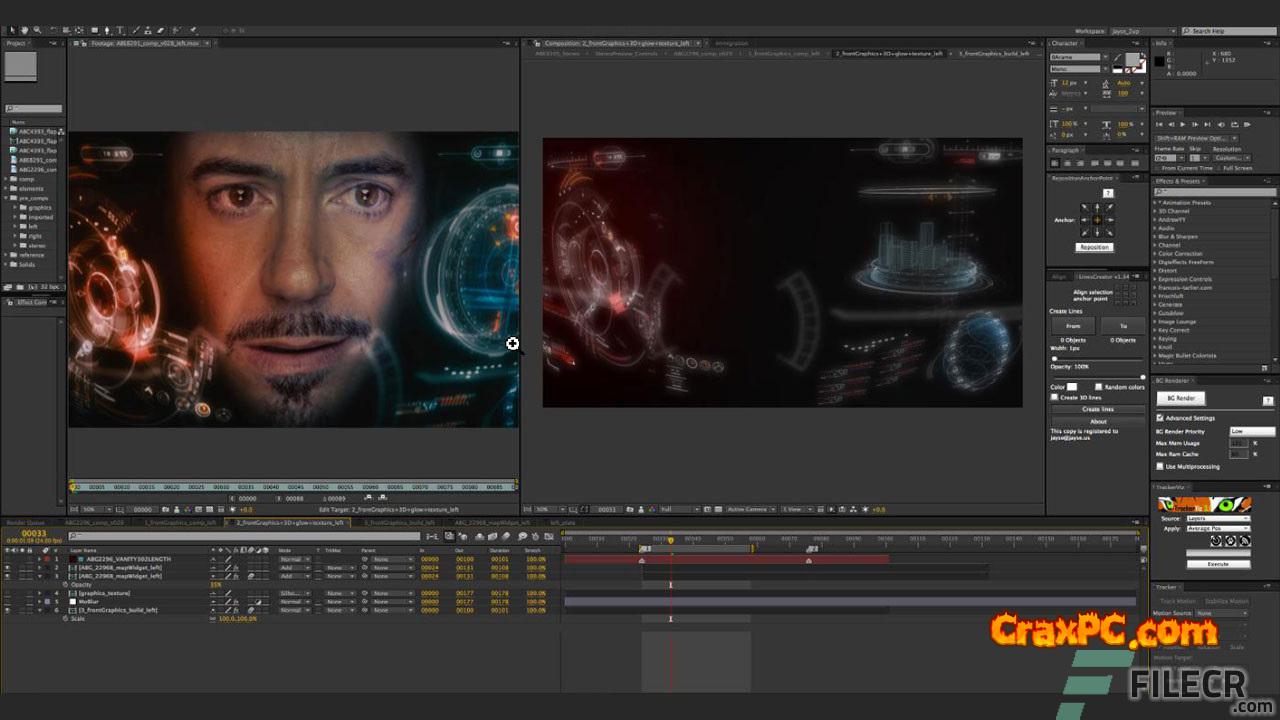The image size is (1280, 720).
Task: Enable the Use Multiprocessing checkbox
Action: pyautogui.click(x=1160, y=466)
